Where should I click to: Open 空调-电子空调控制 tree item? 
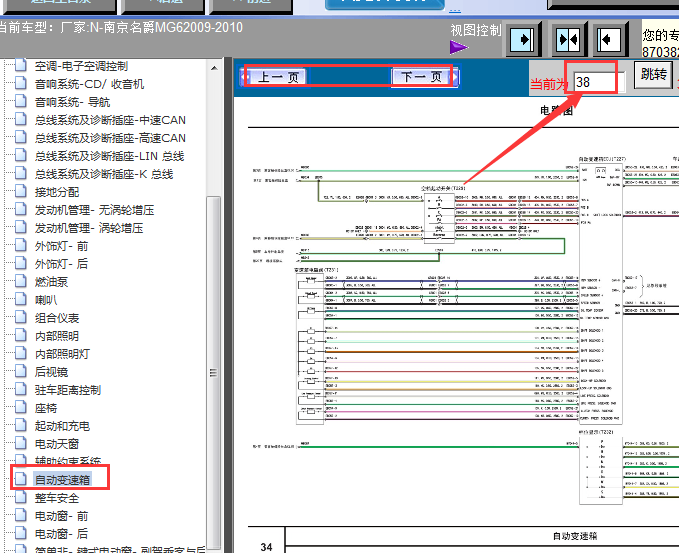pyautogui.click(x=81, y=66)
